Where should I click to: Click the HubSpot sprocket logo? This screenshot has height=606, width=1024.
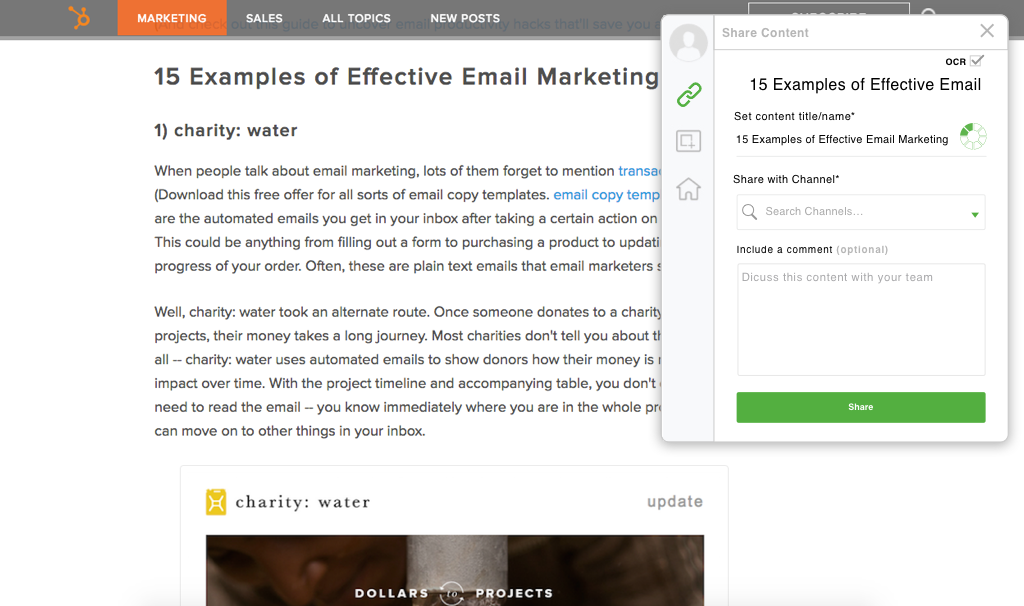point(79,17)
